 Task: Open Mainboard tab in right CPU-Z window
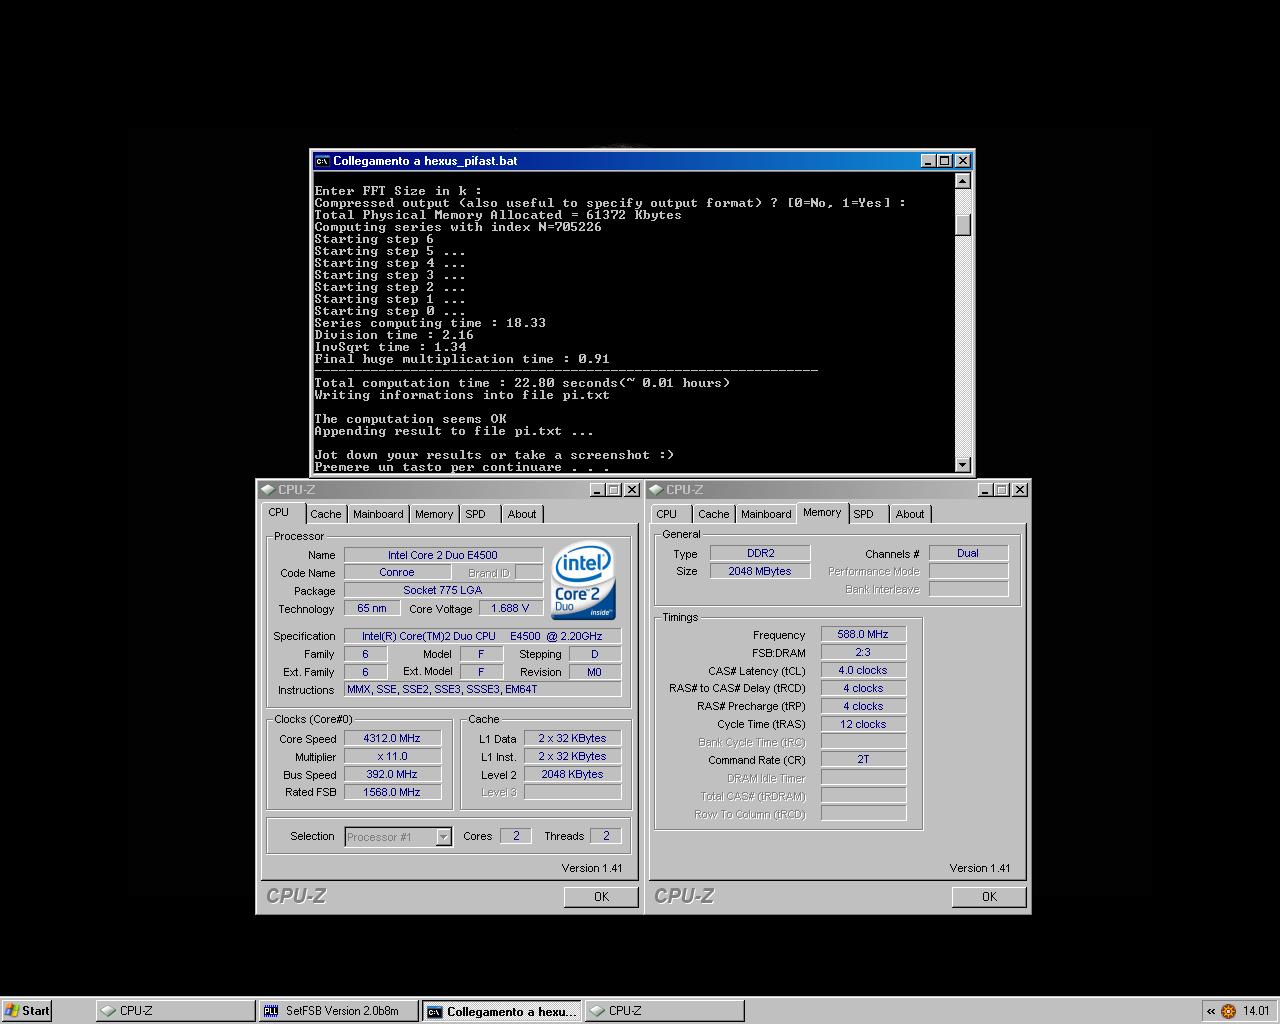pos(766,514)
